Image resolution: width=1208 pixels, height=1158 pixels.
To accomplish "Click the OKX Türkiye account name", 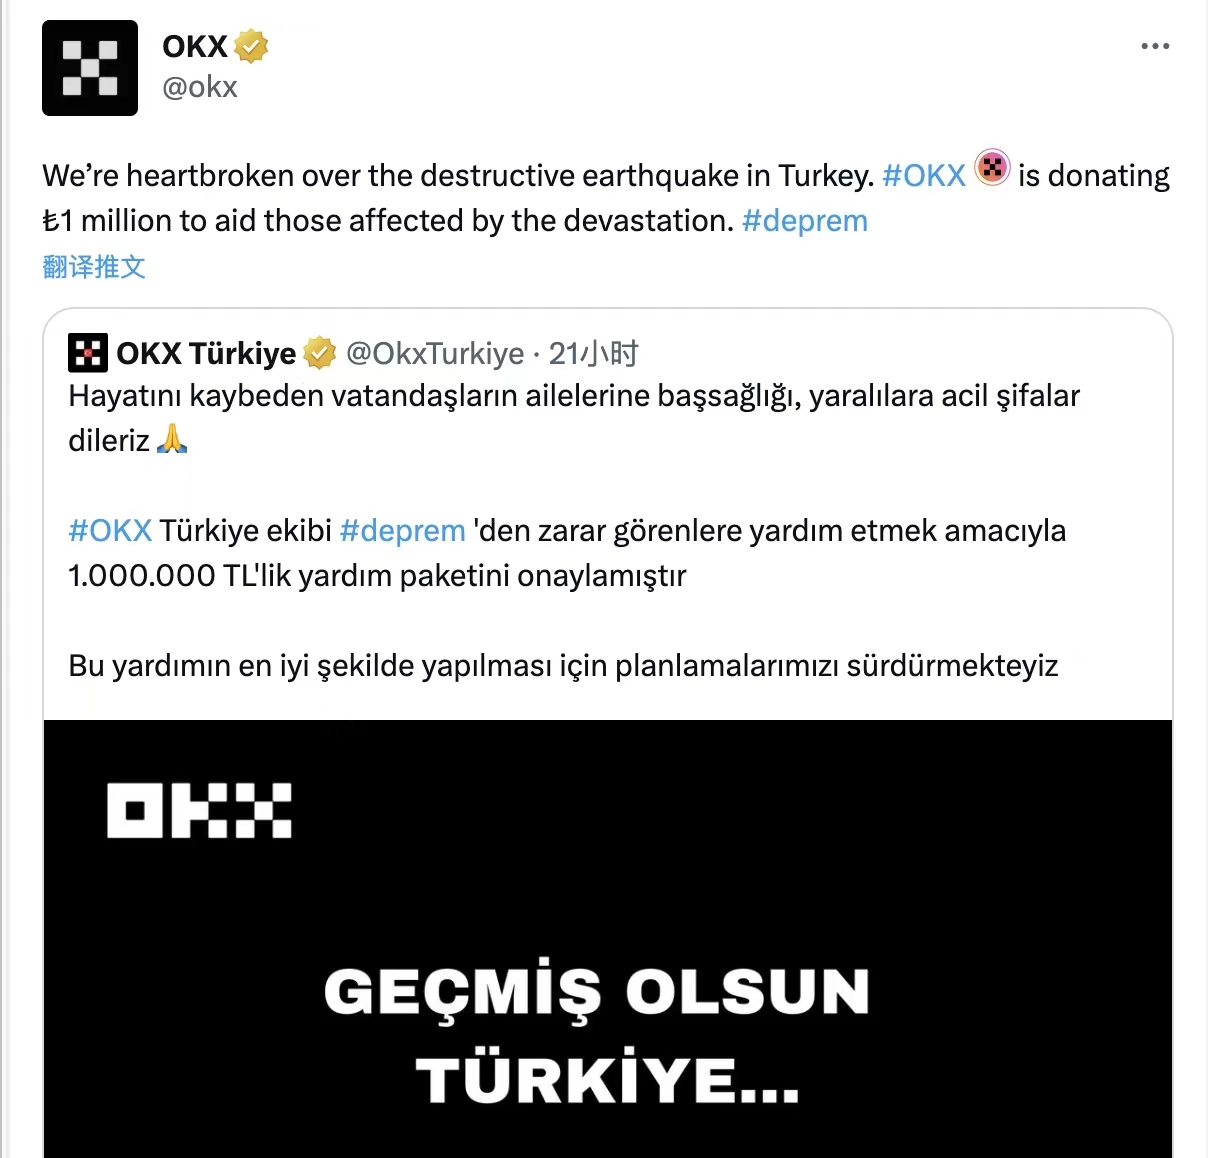I will coord(206,353).
